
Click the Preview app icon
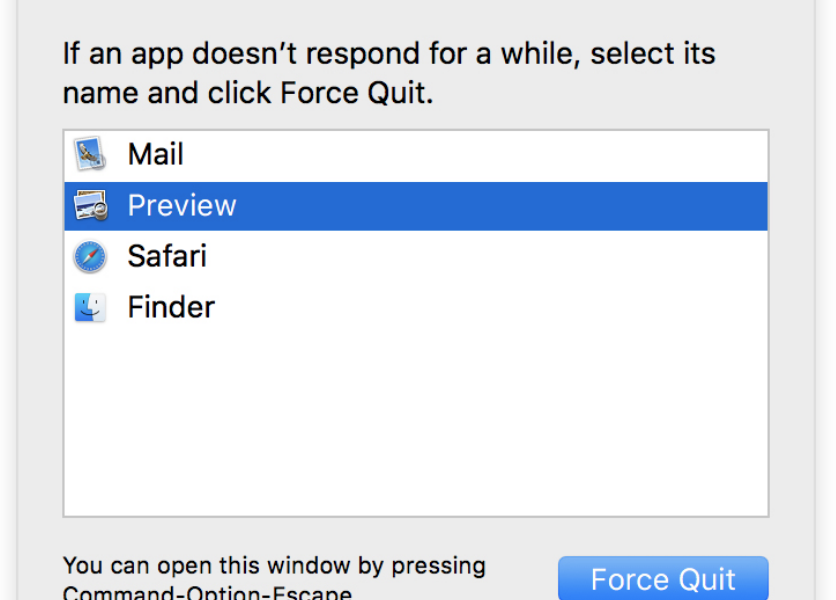91,205
